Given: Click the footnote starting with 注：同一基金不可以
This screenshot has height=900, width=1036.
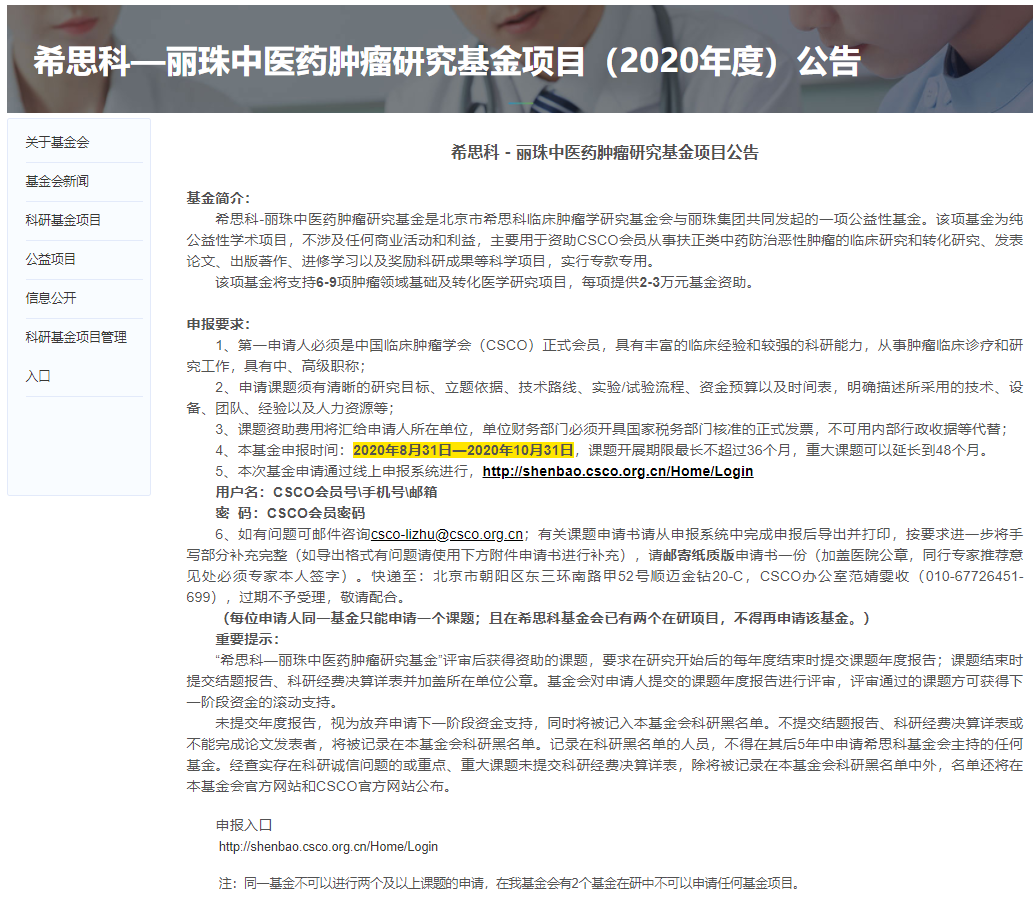Looking at the screenshot, I should pyautogui.click(x=509, y=883).
